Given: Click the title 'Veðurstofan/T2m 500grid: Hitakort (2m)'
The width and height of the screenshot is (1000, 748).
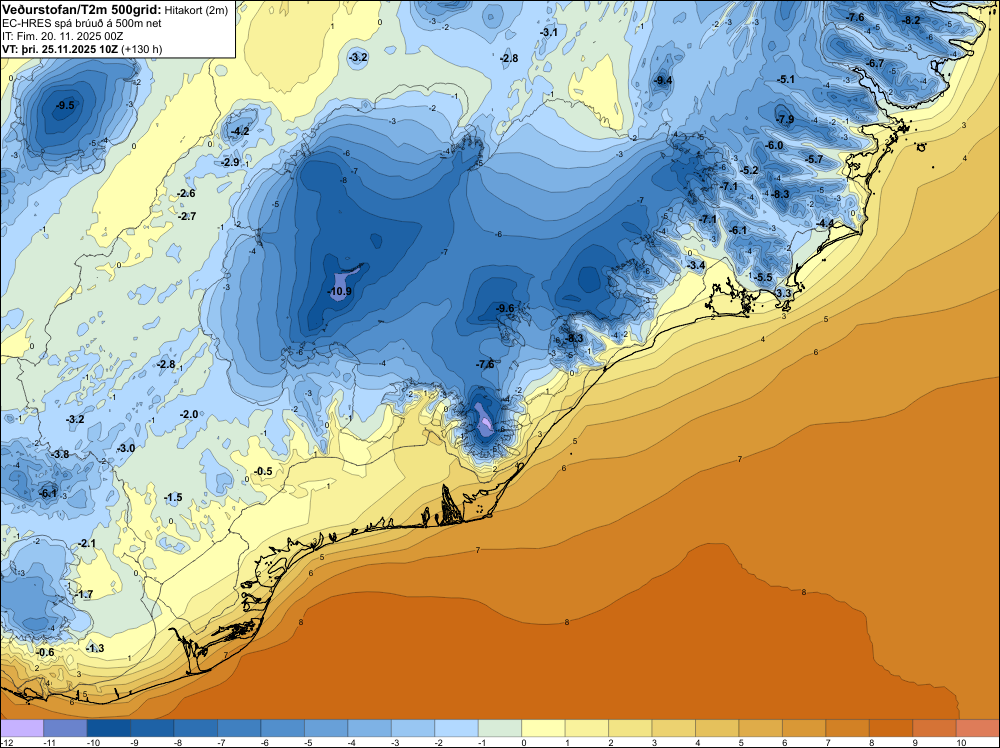Looking at the screenshot, I should point(115,9).
